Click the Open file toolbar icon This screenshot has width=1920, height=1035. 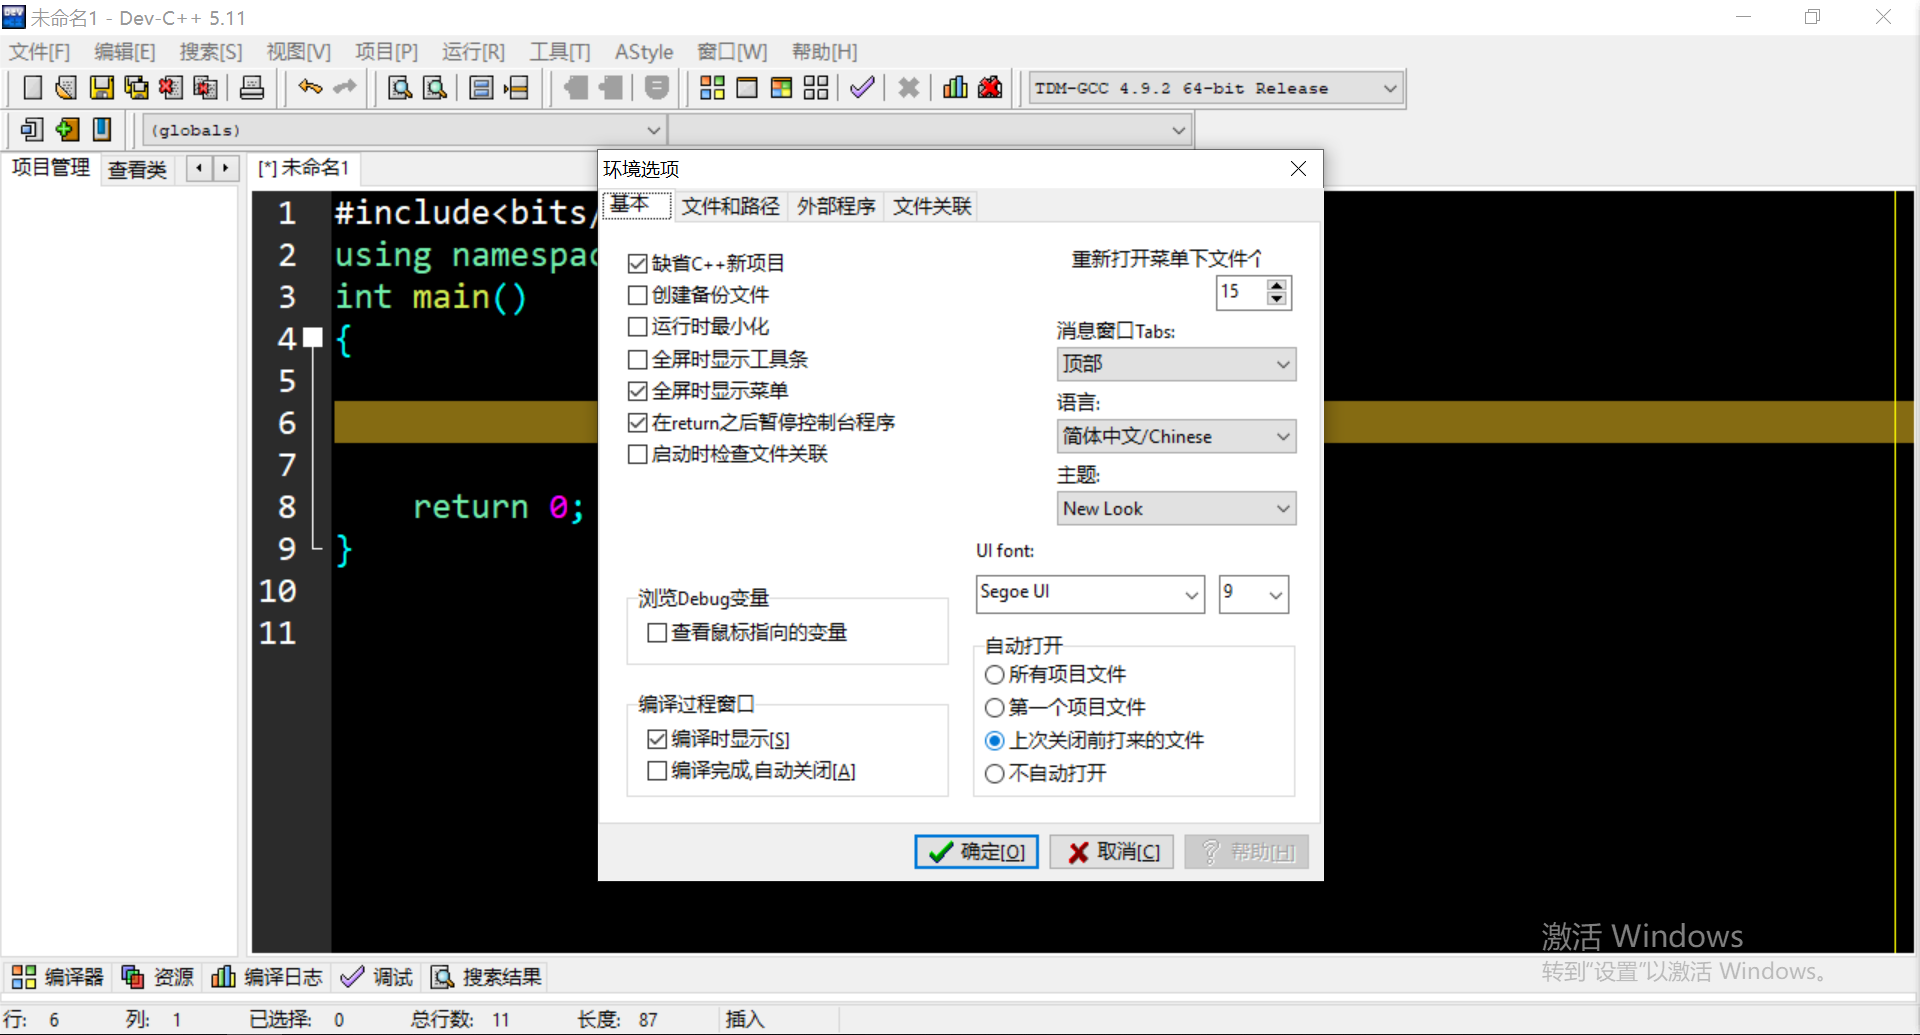coord(66,88)
